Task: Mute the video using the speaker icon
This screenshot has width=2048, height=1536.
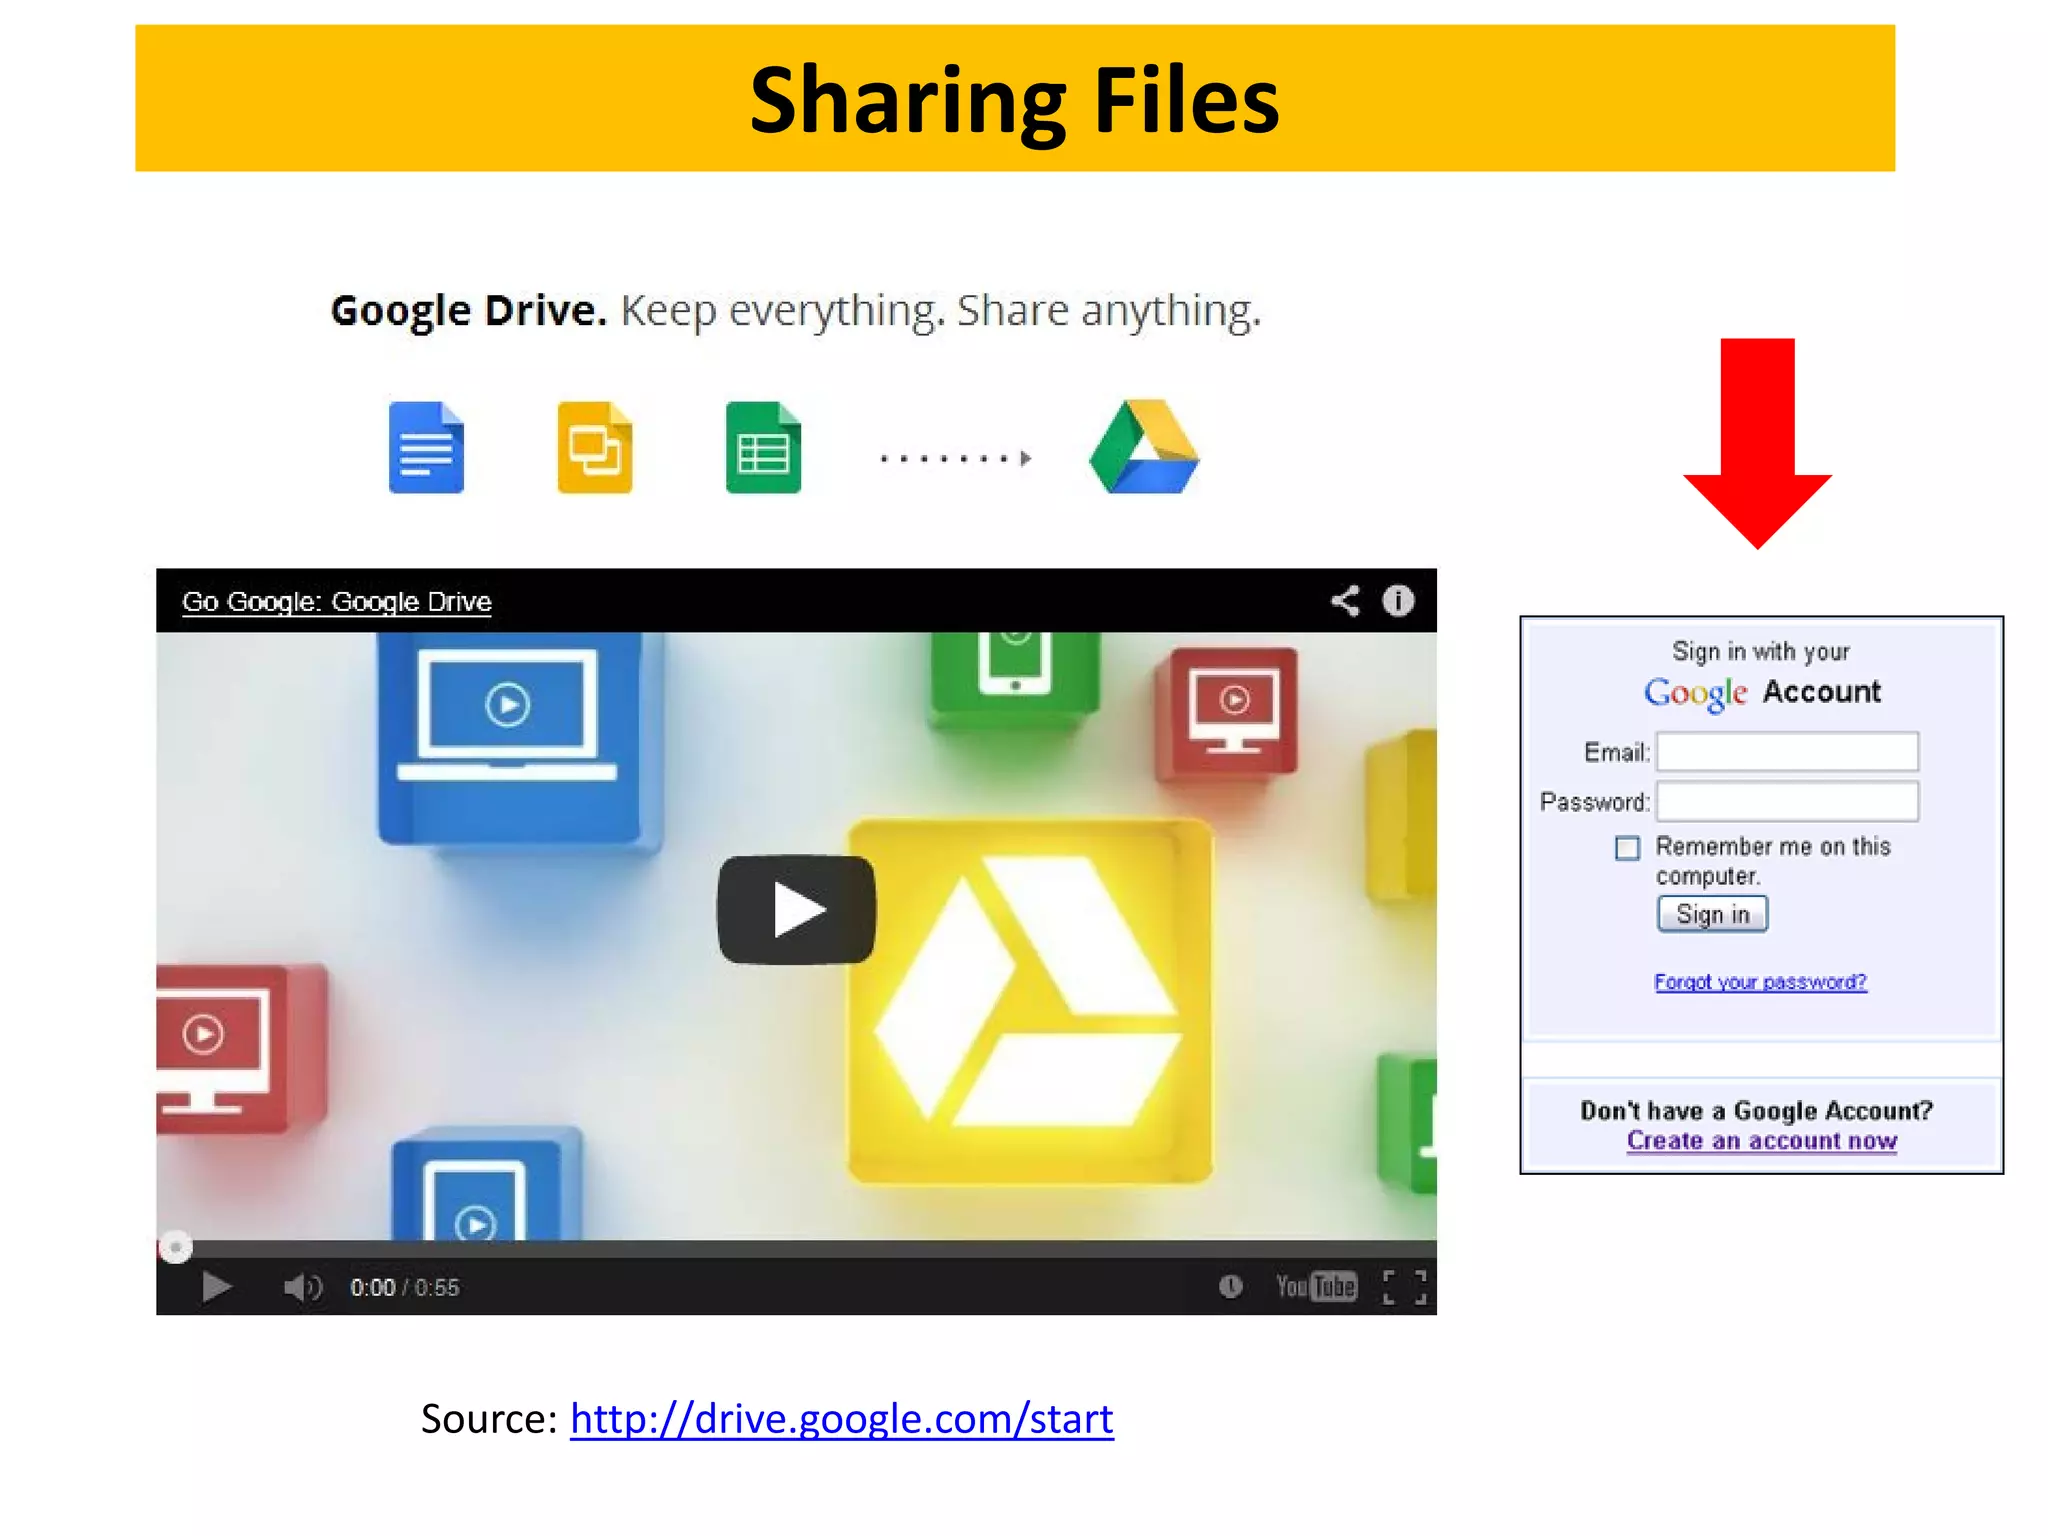Action: [x=302, y=1287]
